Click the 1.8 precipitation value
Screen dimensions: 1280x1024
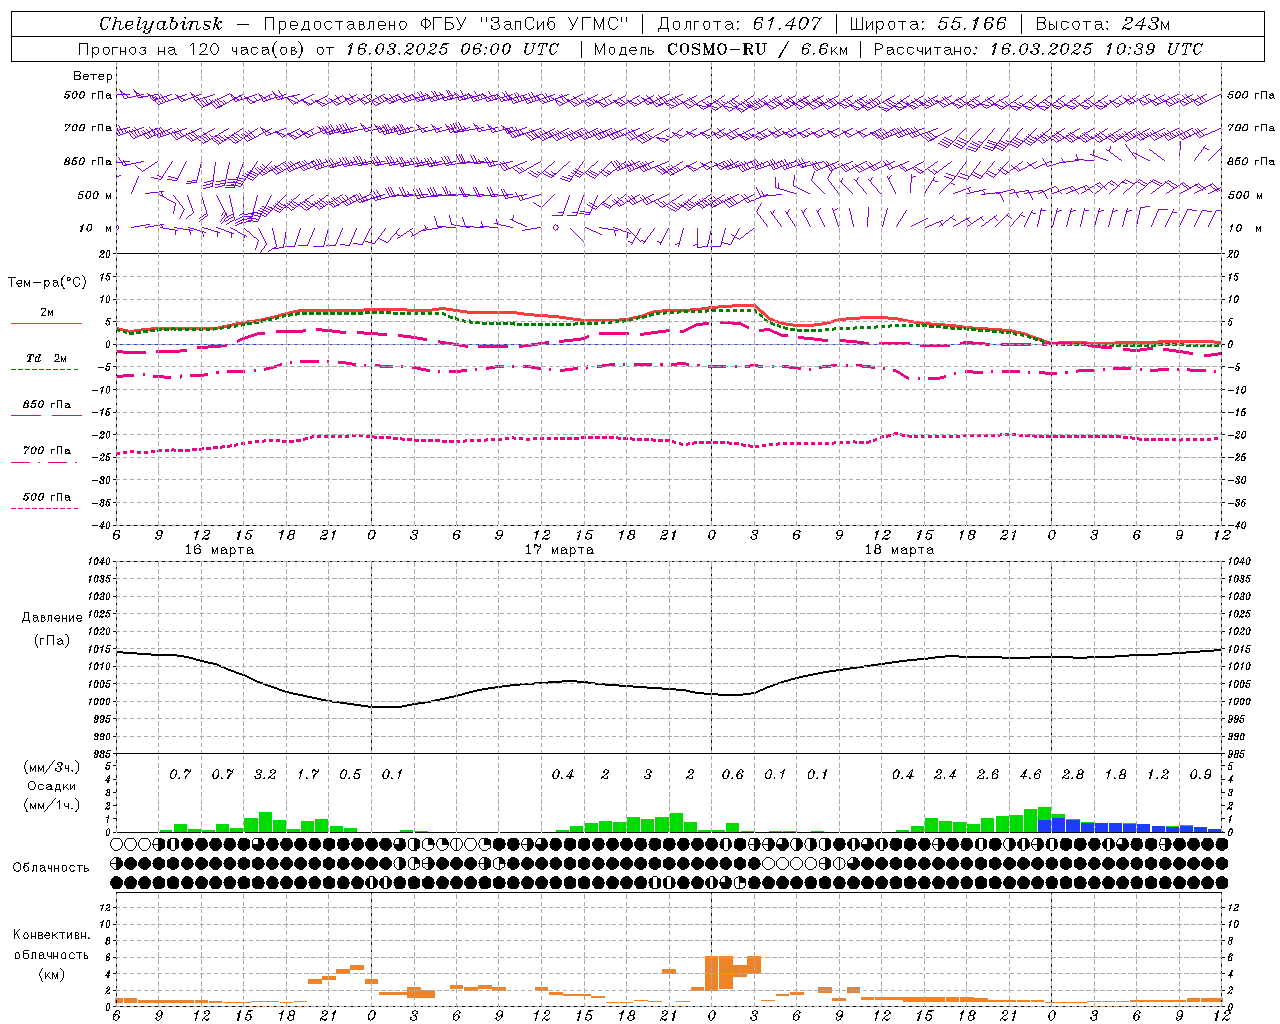pos(1115,775)
